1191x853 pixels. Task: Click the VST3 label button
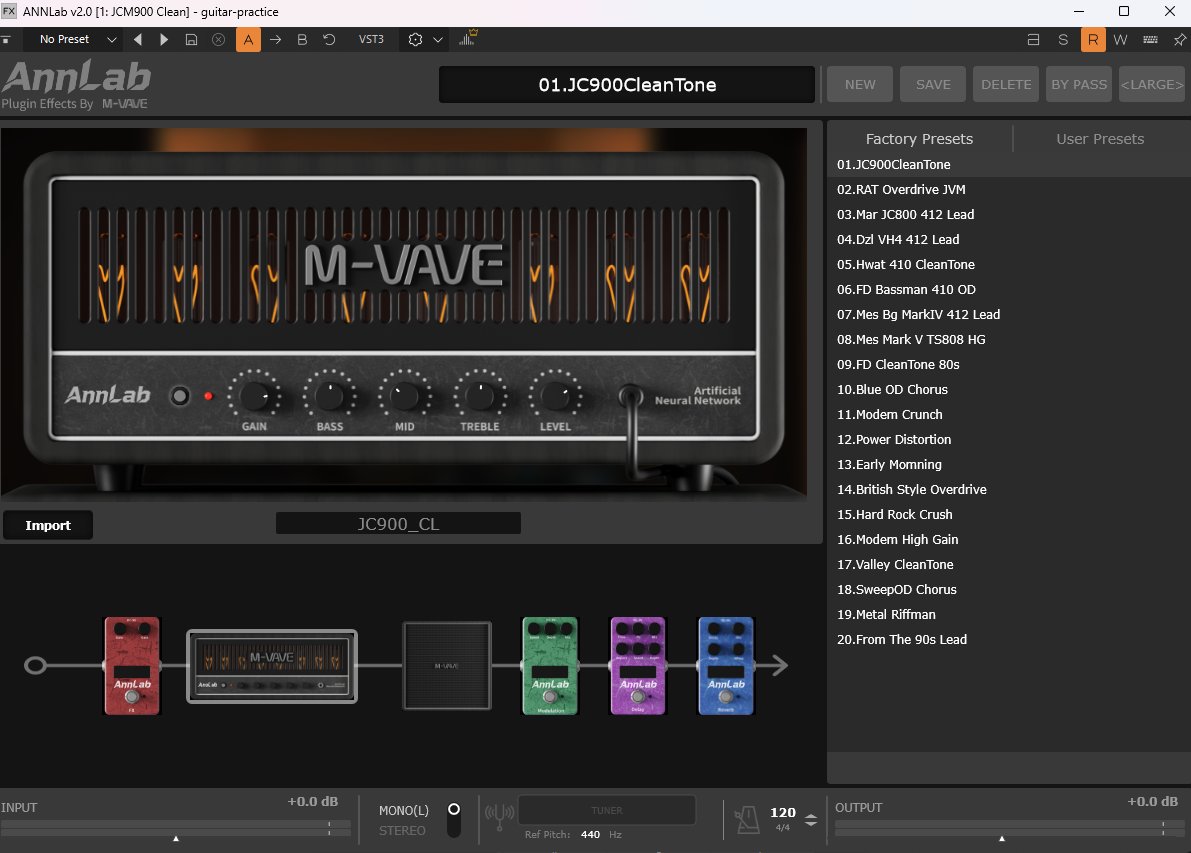click(x=371, y=39)
